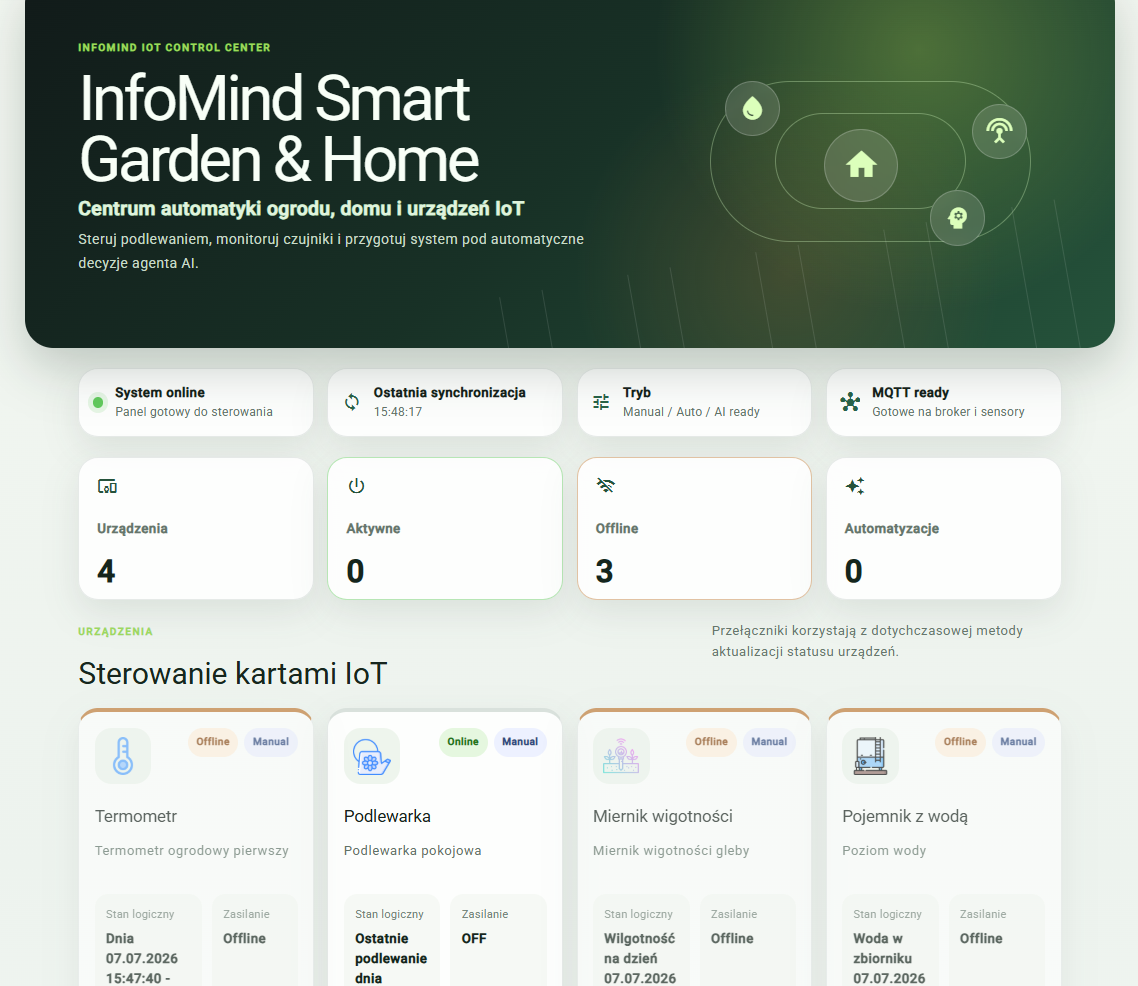Image resolution: width=1138 pixels, height=986 pixels.
Task: Click the Podlewarka card title
Action: pos(387,816)
